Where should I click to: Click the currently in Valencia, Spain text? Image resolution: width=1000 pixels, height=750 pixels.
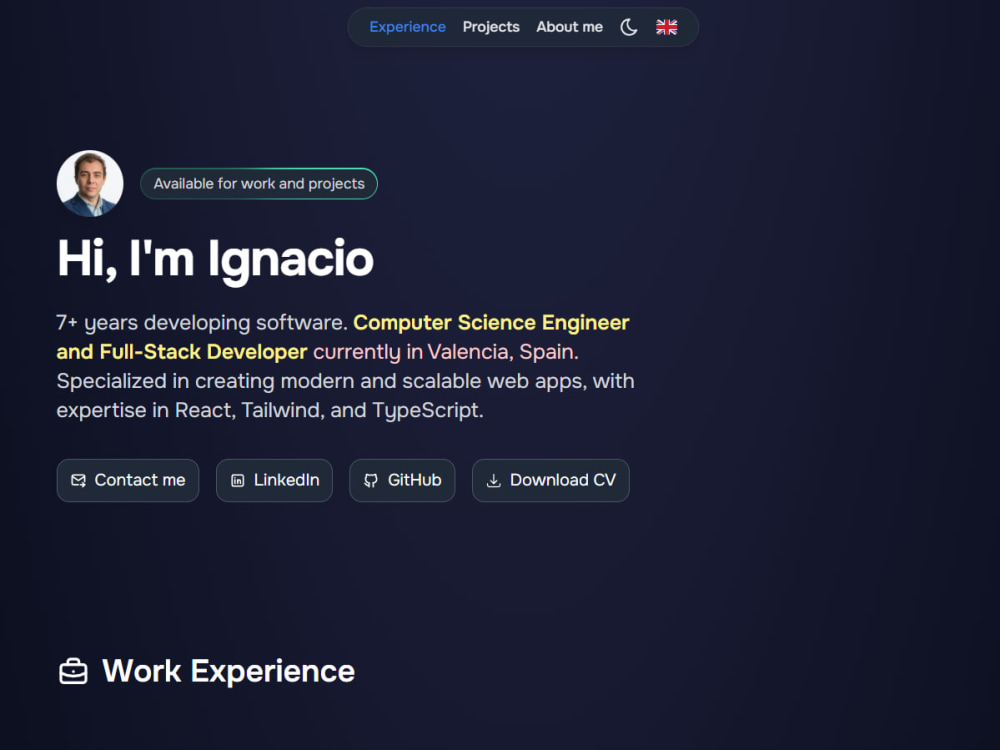(446, 352)
